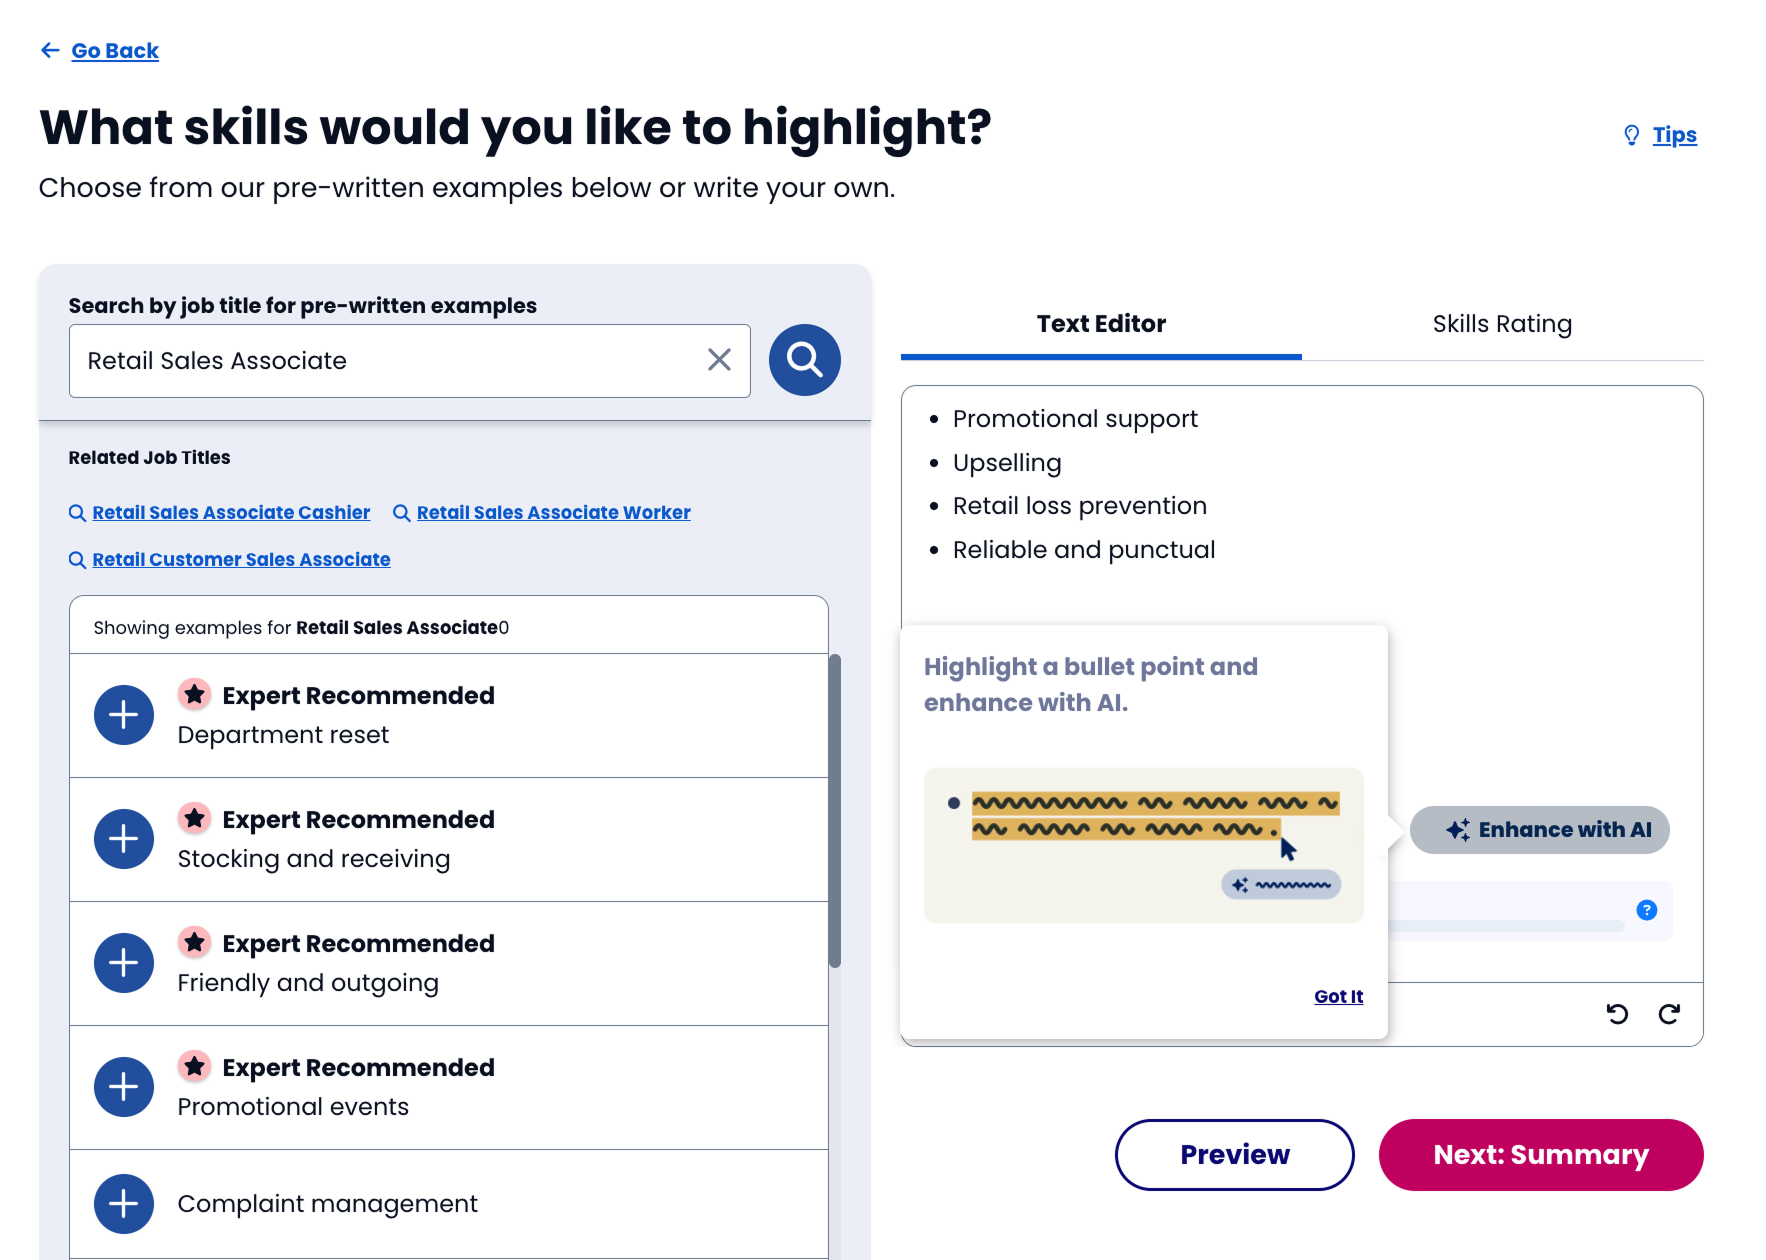
Task: Open the resume Preview
Action: [1234, 1155]
